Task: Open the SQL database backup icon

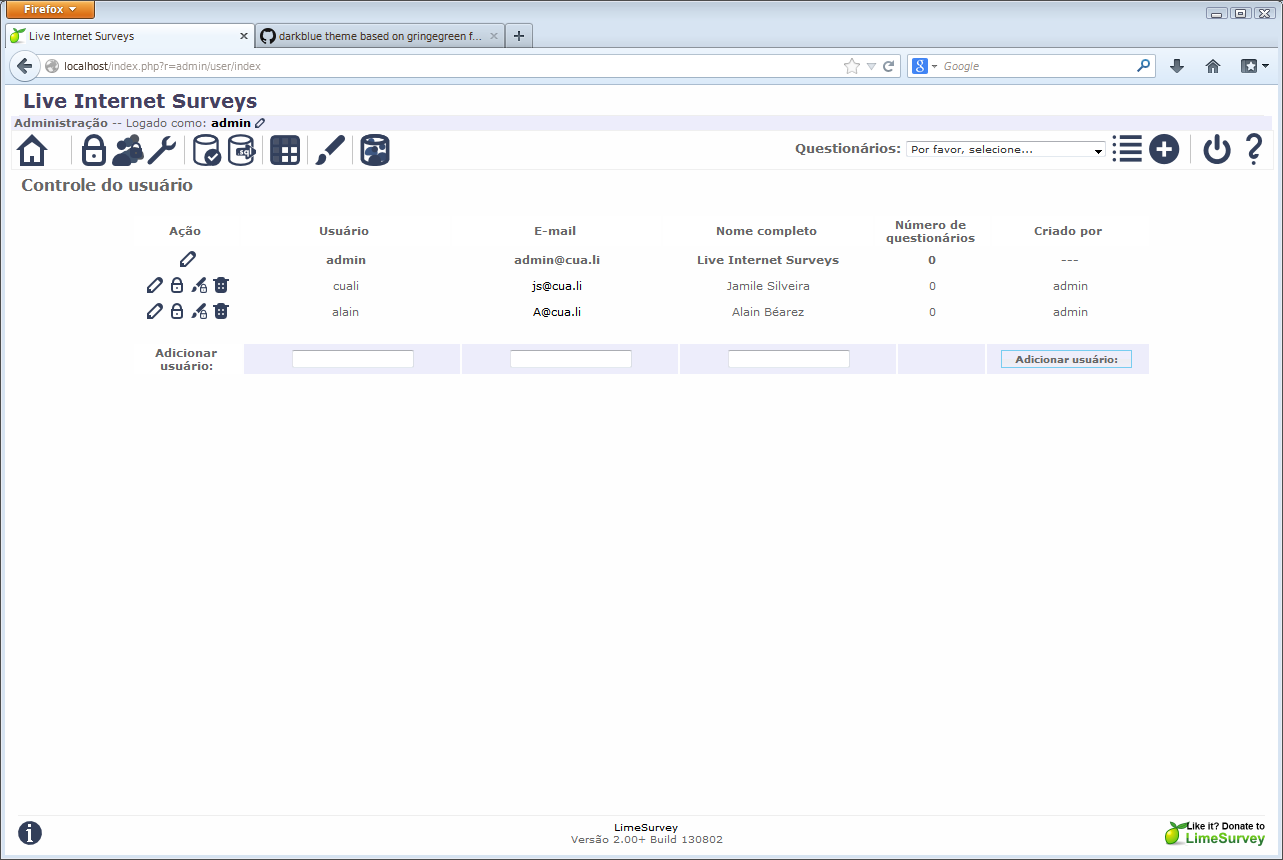Action: coord(242,150)
